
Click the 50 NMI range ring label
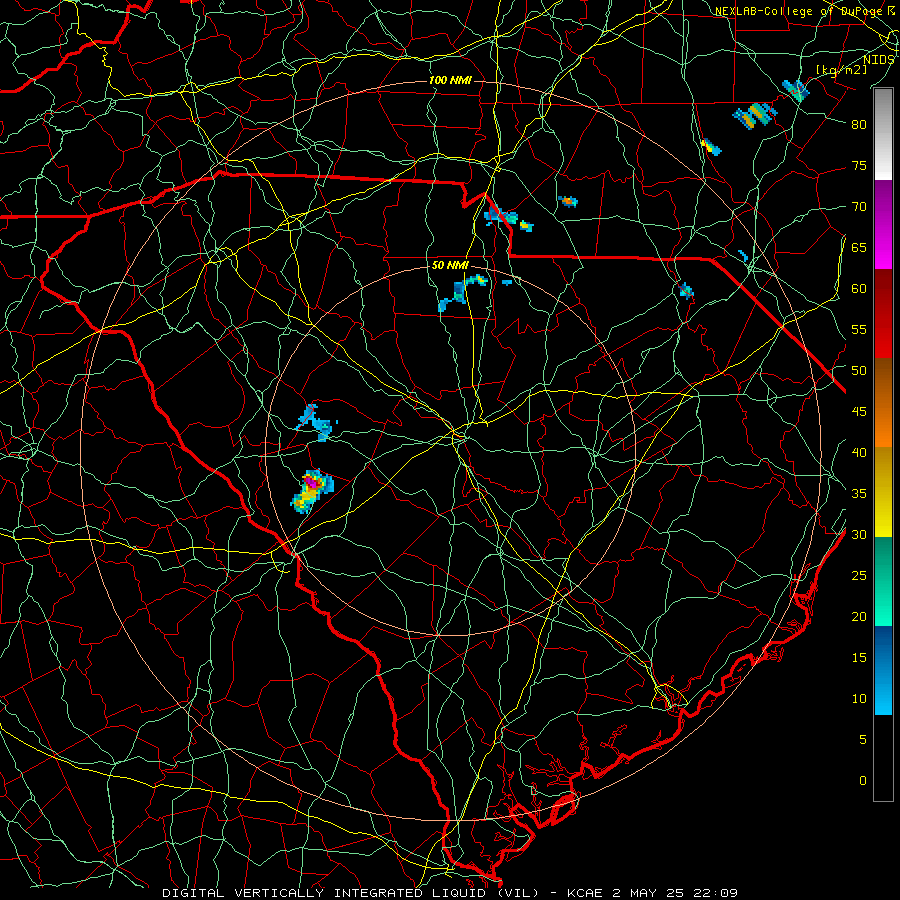click(x=450, y=266)
